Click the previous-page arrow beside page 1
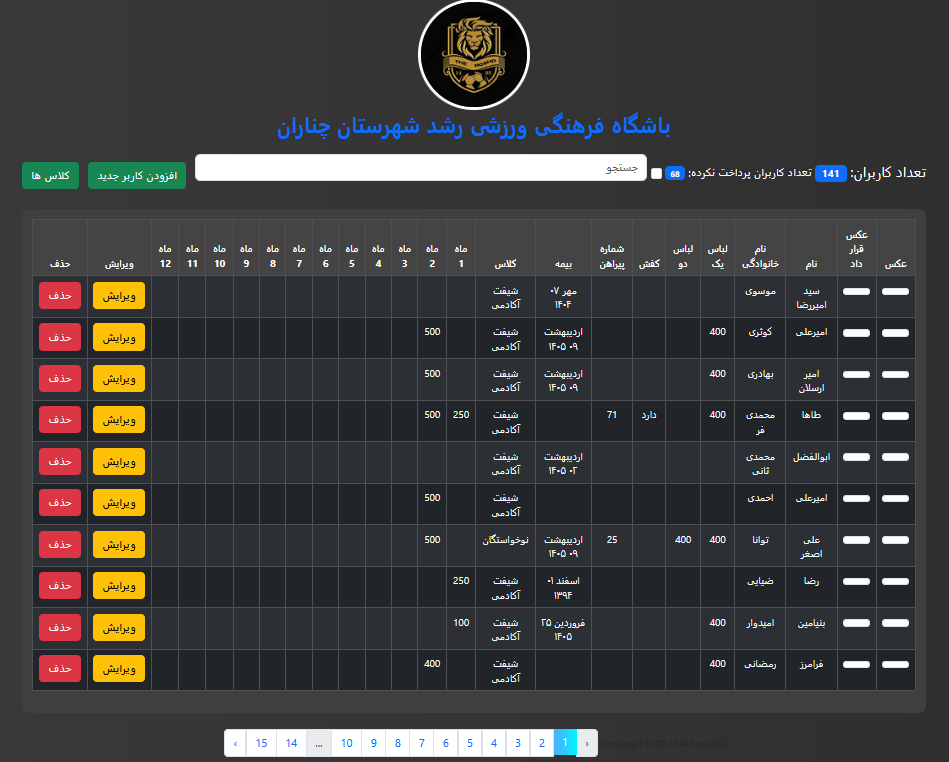Viewport: 949px width, 762px height. 588,743
